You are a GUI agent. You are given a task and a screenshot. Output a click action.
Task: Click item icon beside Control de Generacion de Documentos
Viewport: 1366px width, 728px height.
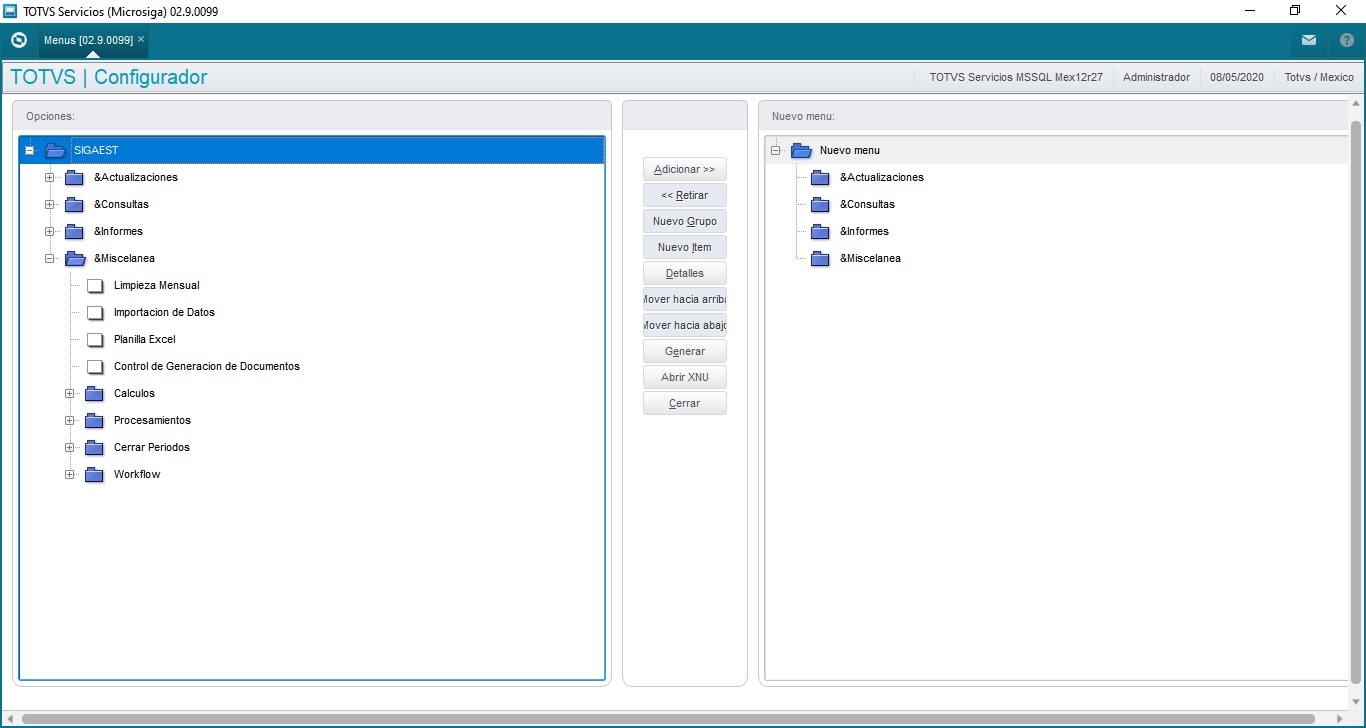[x=95, y=366]
